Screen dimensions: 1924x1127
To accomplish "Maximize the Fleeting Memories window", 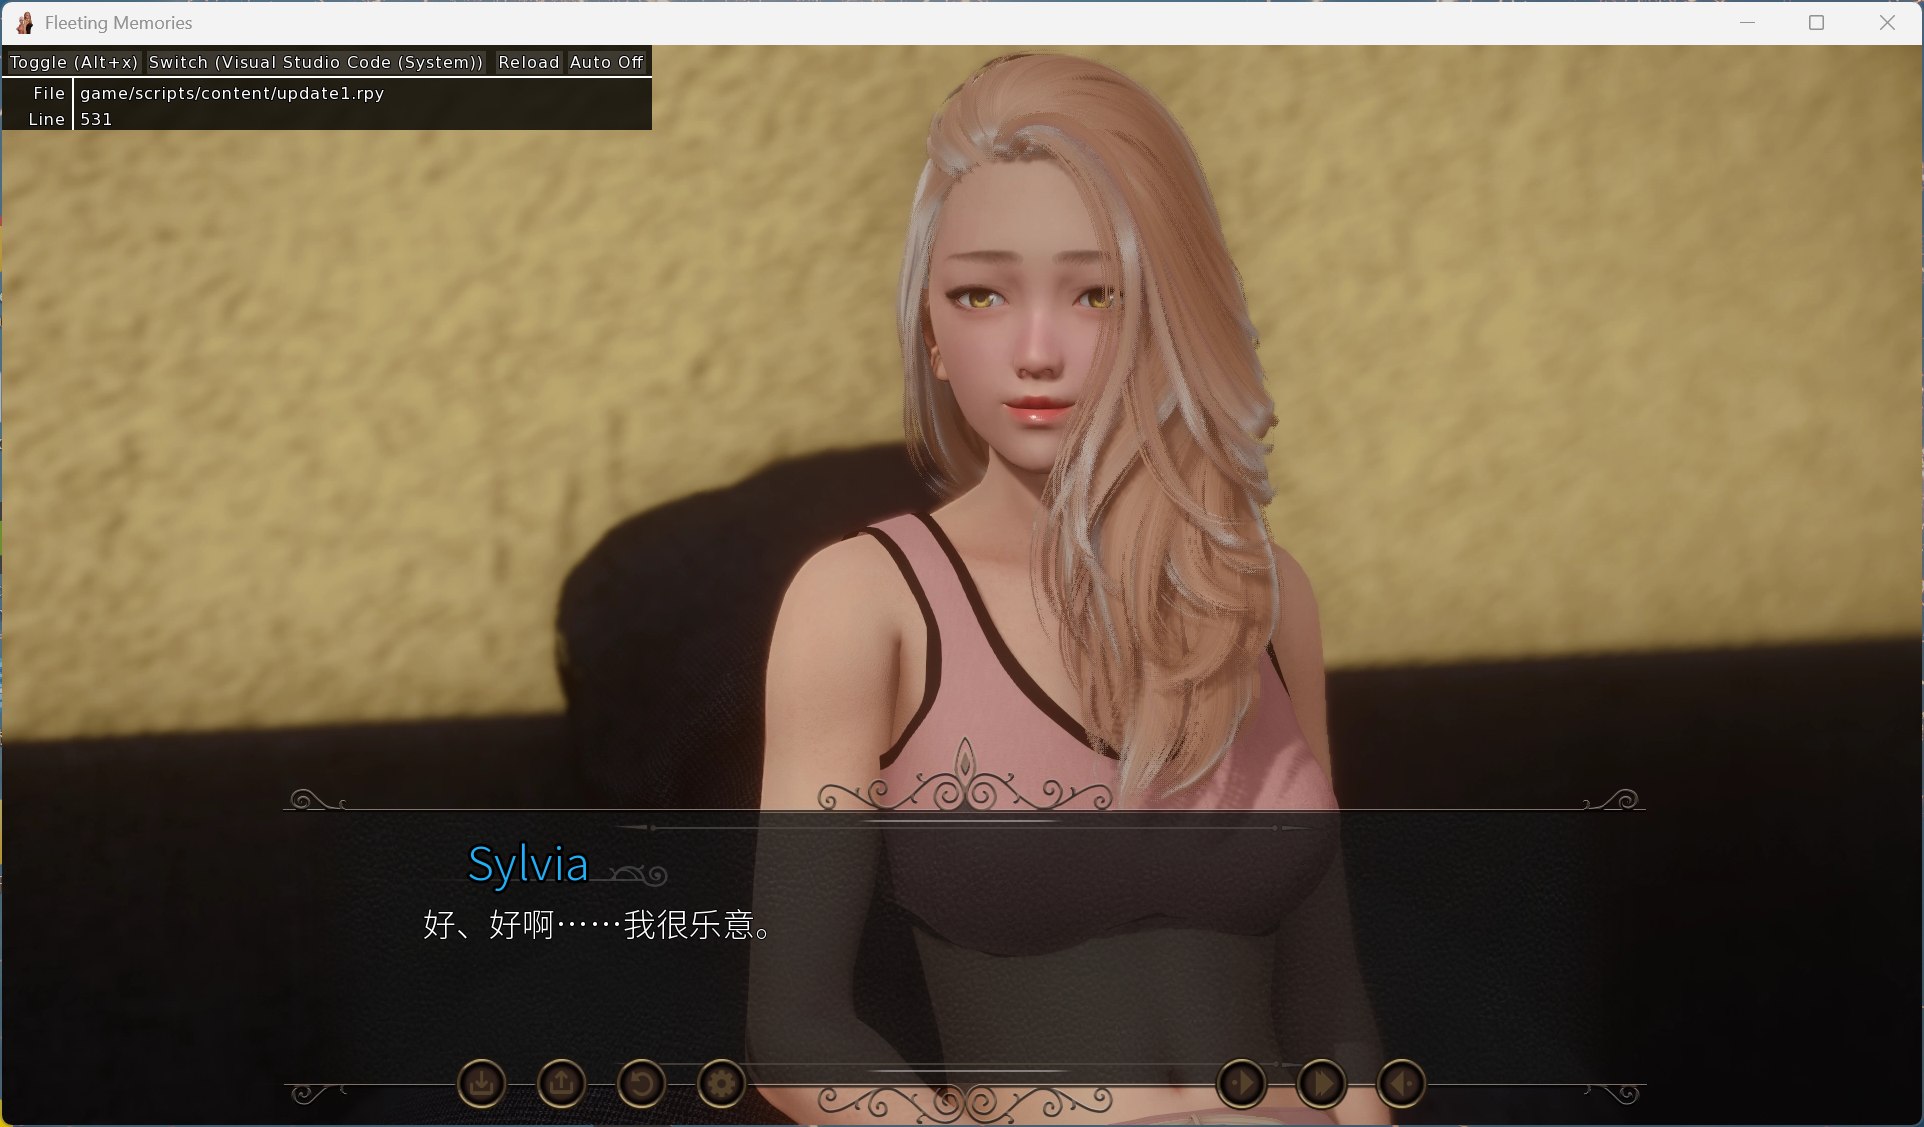I will coord(1816,22).
